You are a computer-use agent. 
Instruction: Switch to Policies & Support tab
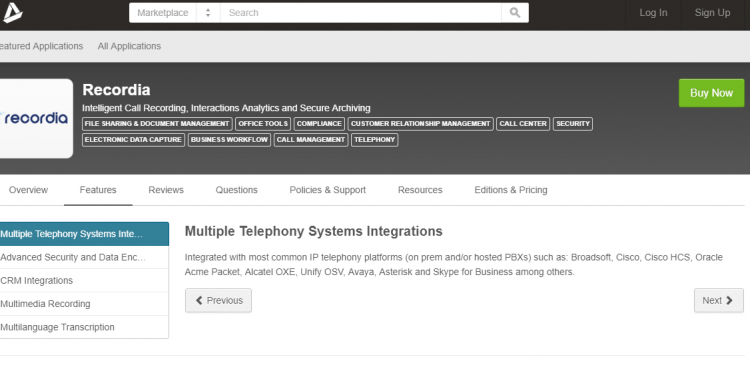coord(328,190)
